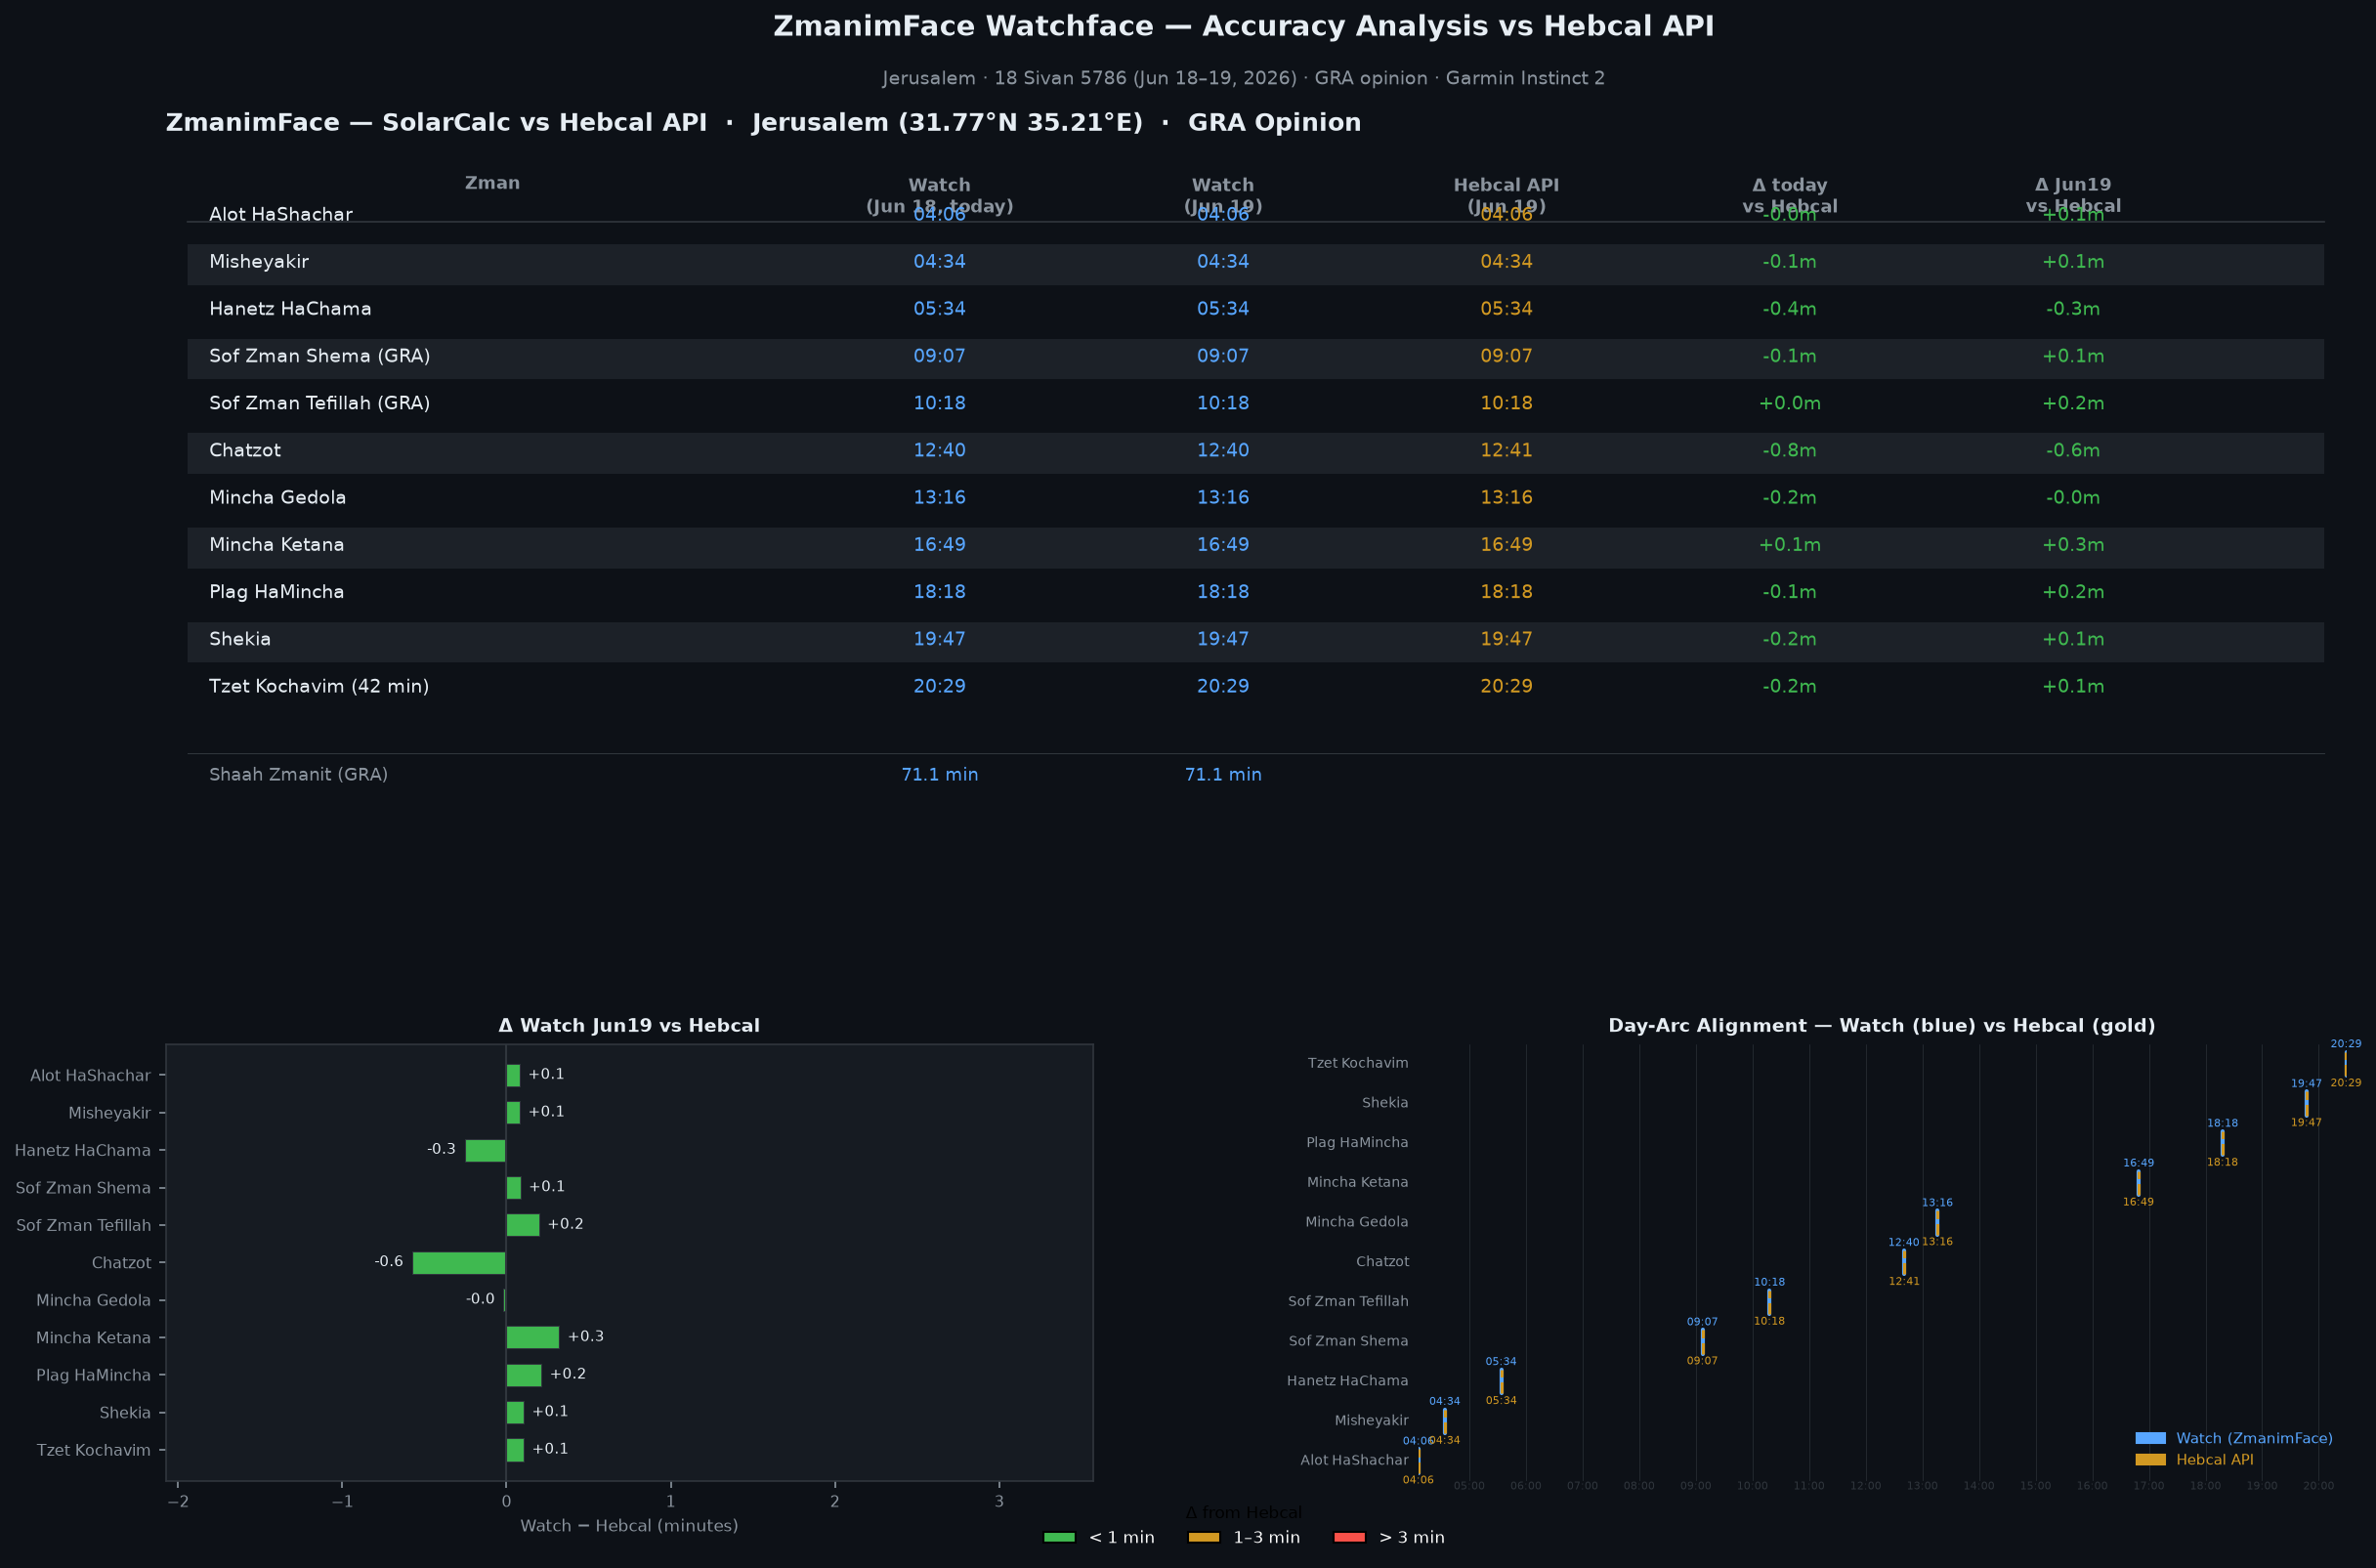
Task: Click the Shekia row label in table
Action: (240, 639)
